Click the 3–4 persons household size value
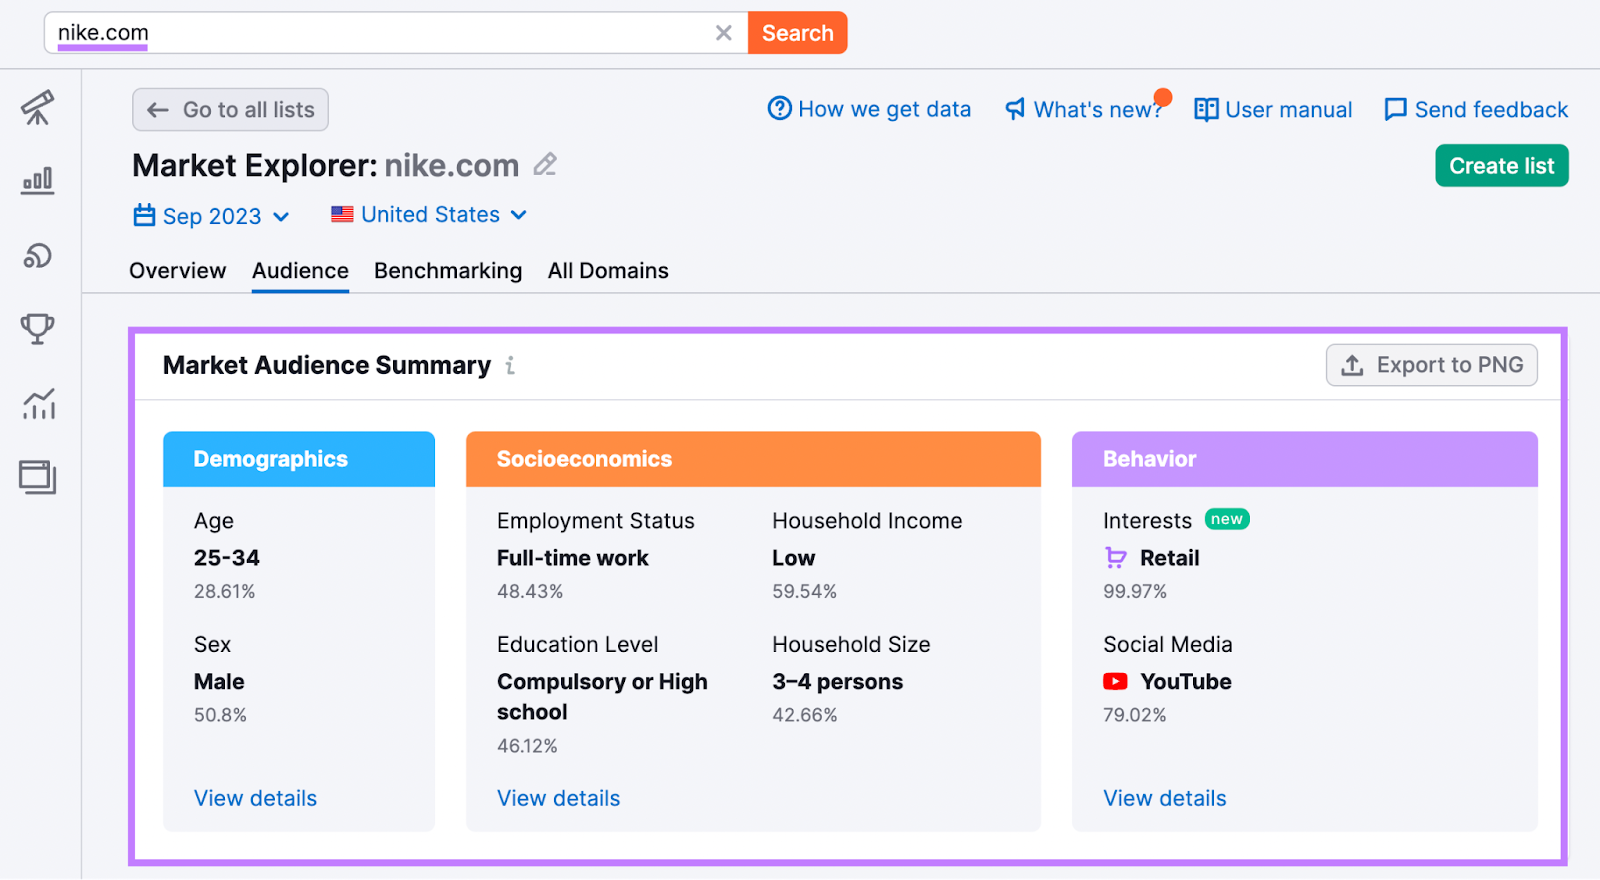Image resolution: width=1600 pixels, height=880 pixels. pos(838,682)
